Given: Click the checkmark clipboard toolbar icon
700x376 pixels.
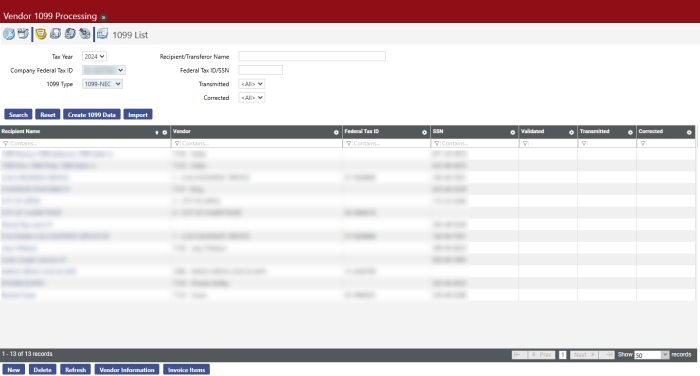Looking at the screenshot, I should click(x=23, y=33).
